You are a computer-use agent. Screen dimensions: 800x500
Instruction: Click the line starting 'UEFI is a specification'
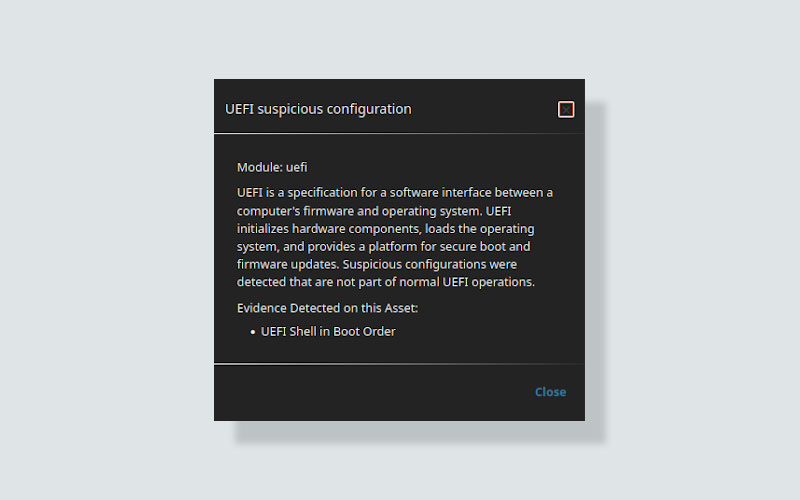[394, 192]
